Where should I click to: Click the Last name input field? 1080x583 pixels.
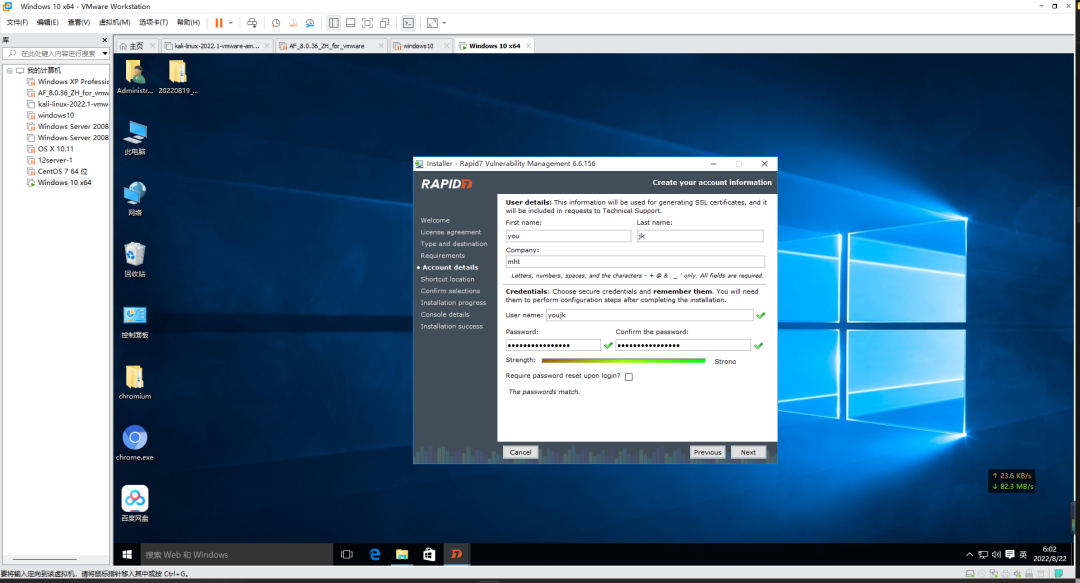pos(700,236)
